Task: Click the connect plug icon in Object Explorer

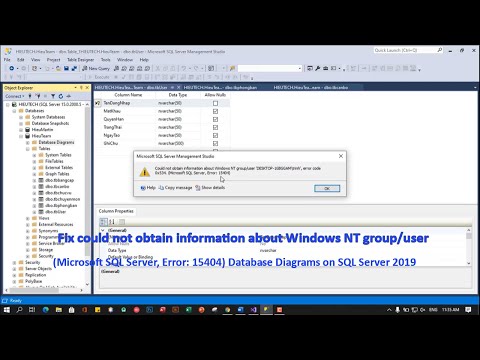Action: point(30,96)
